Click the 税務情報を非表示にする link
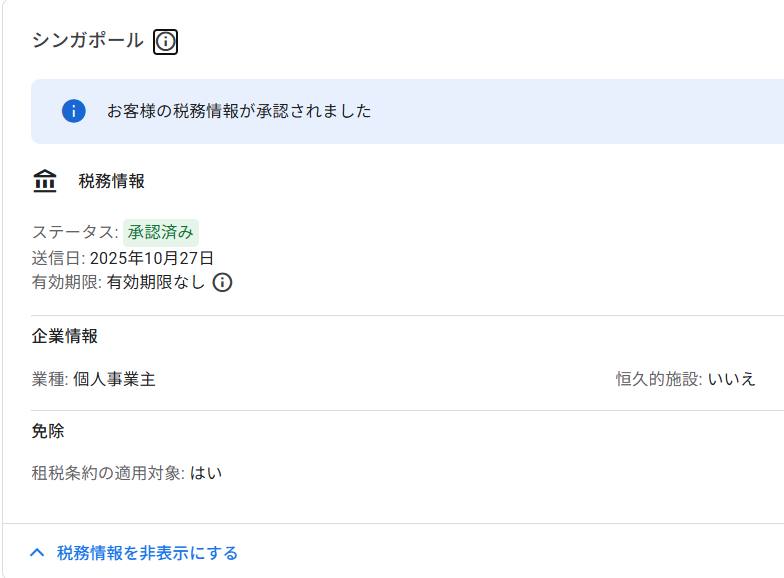Image resolution: width=784 pixels, height=578 pixels. tap(147, 553)
